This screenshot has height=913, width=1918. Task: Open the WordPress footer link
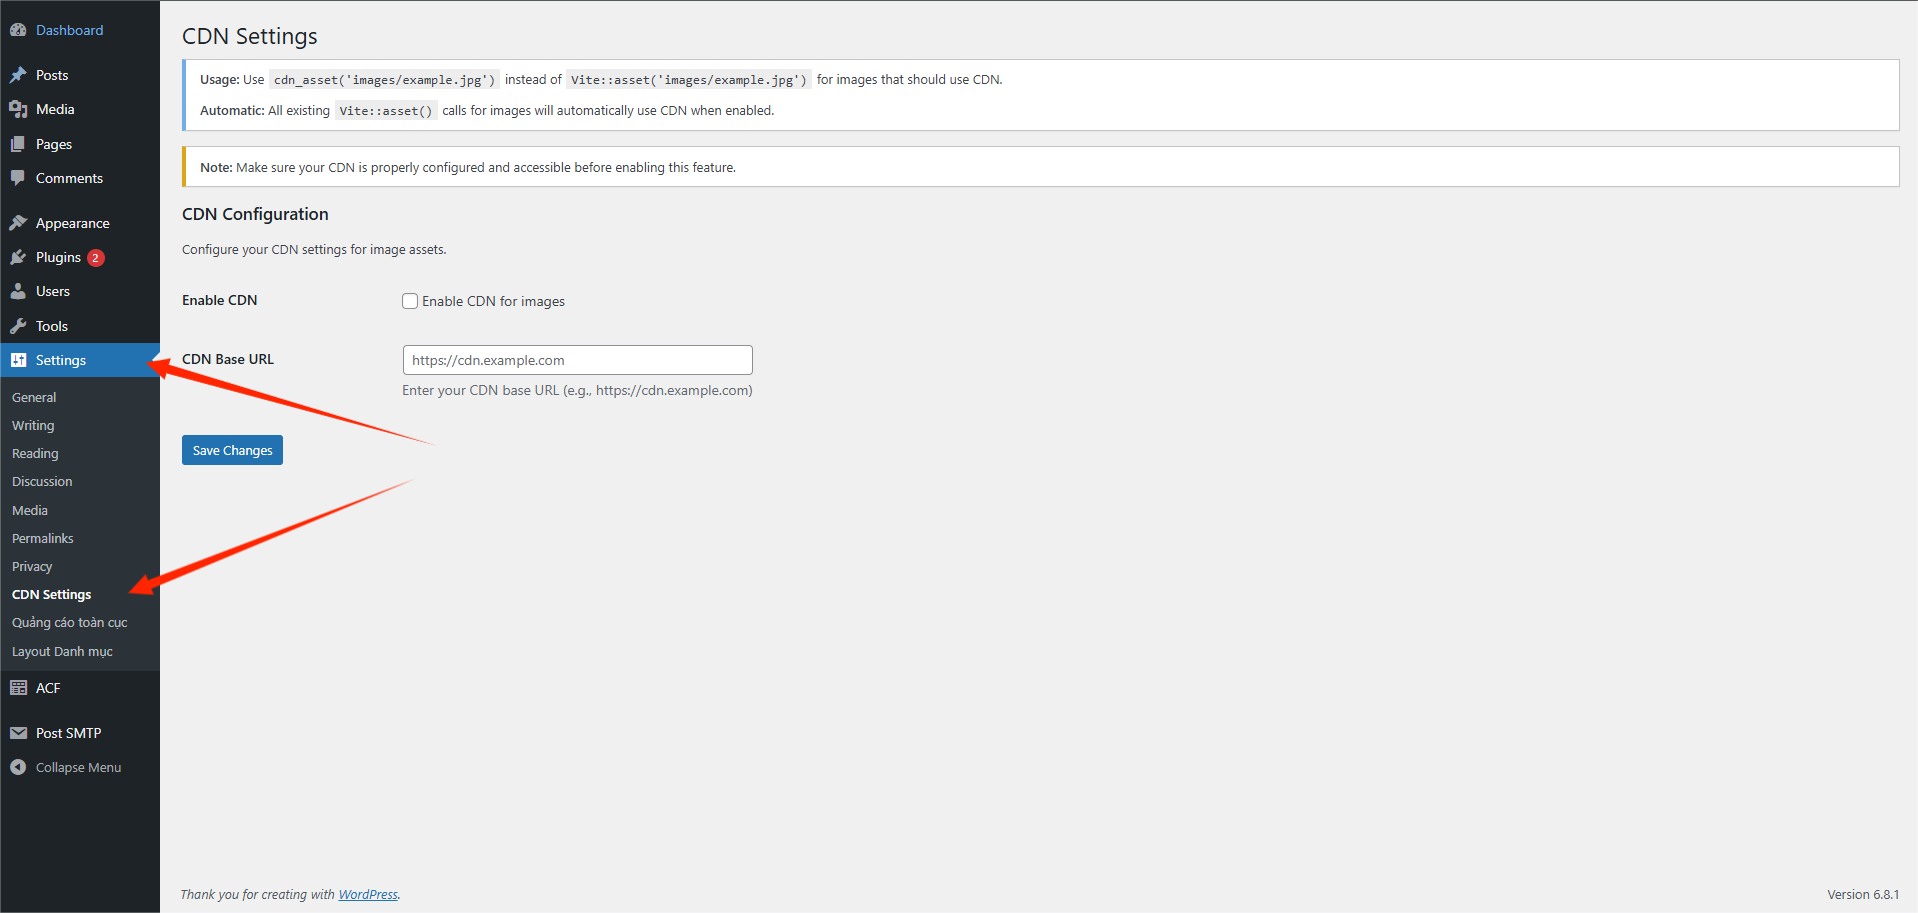(x=368, y=894)
